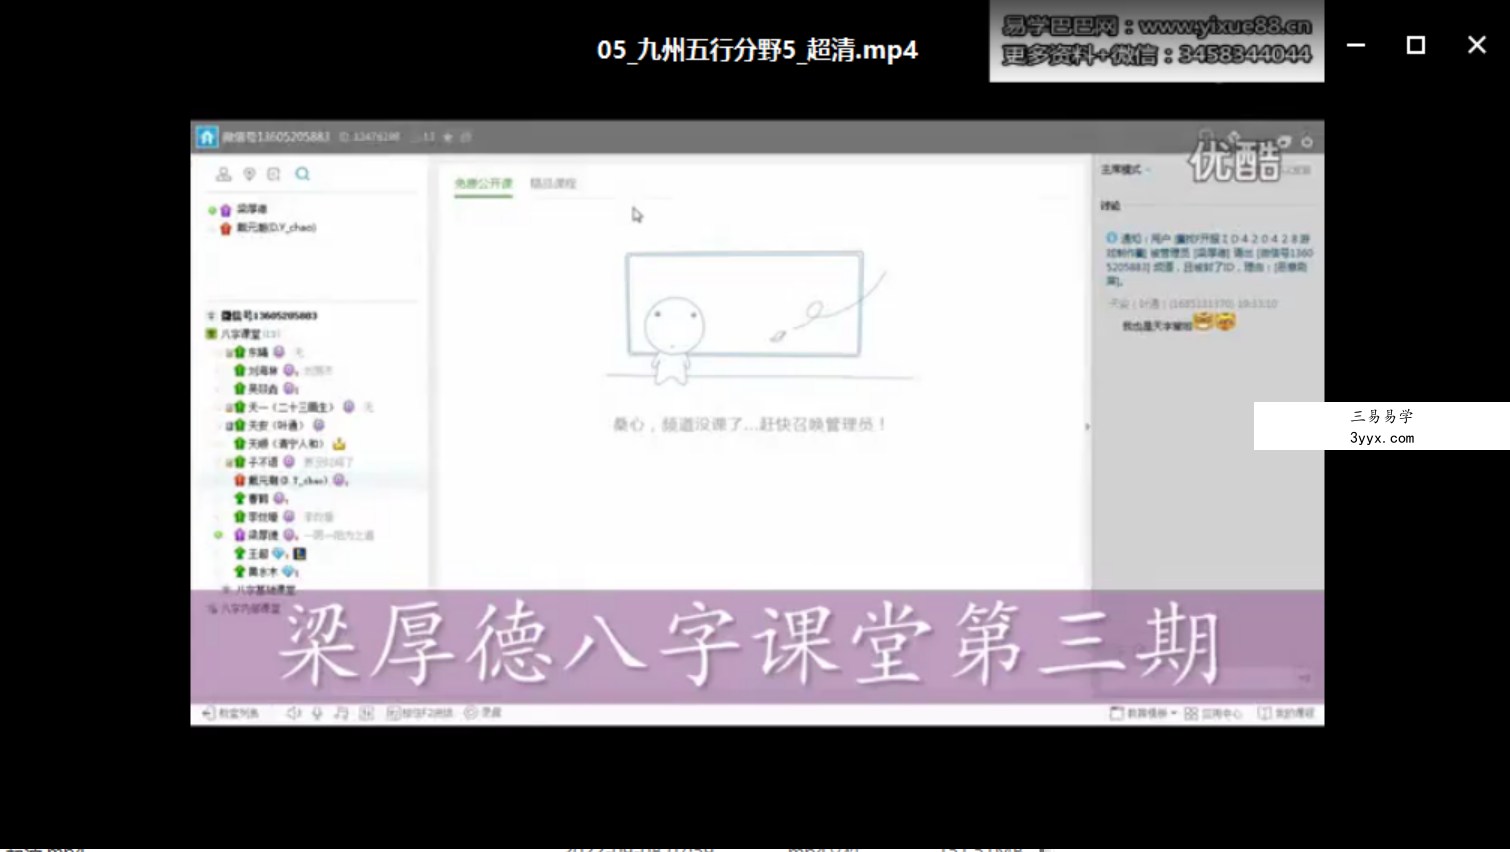Select 戴元勋(D.Y_chao) in the top speaker list
Screen dimensions: 1510x852
[x=276, y=228]
